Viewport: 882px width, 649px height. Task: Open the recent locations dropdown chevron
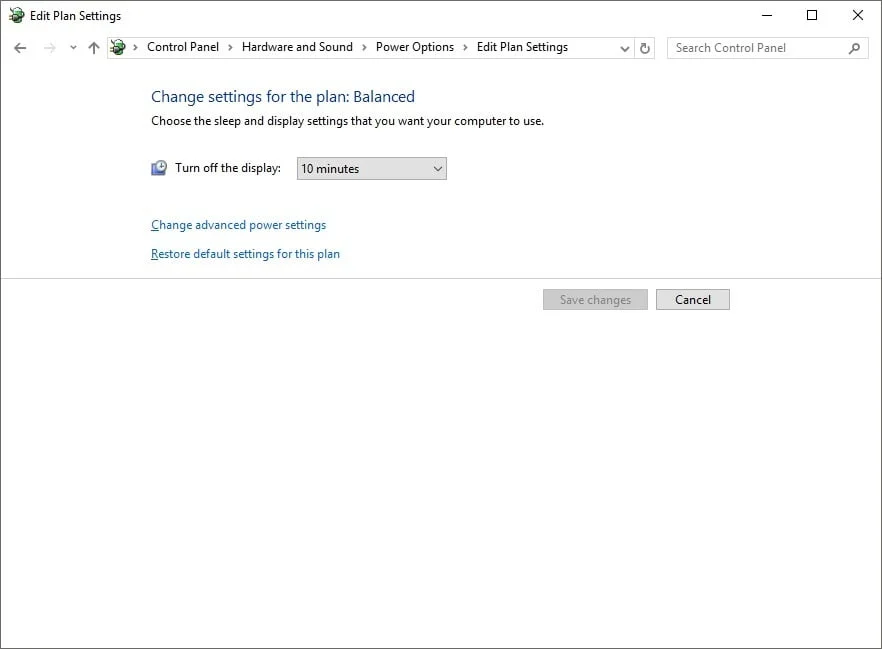click(73, 48)
